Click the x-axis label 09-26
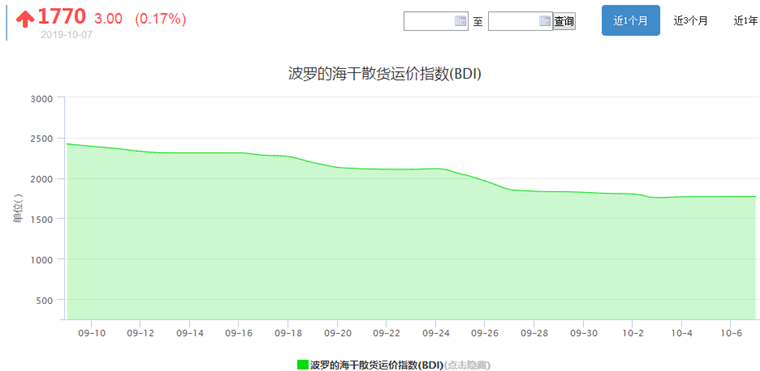The image size is (760, 371). (484, 333)
